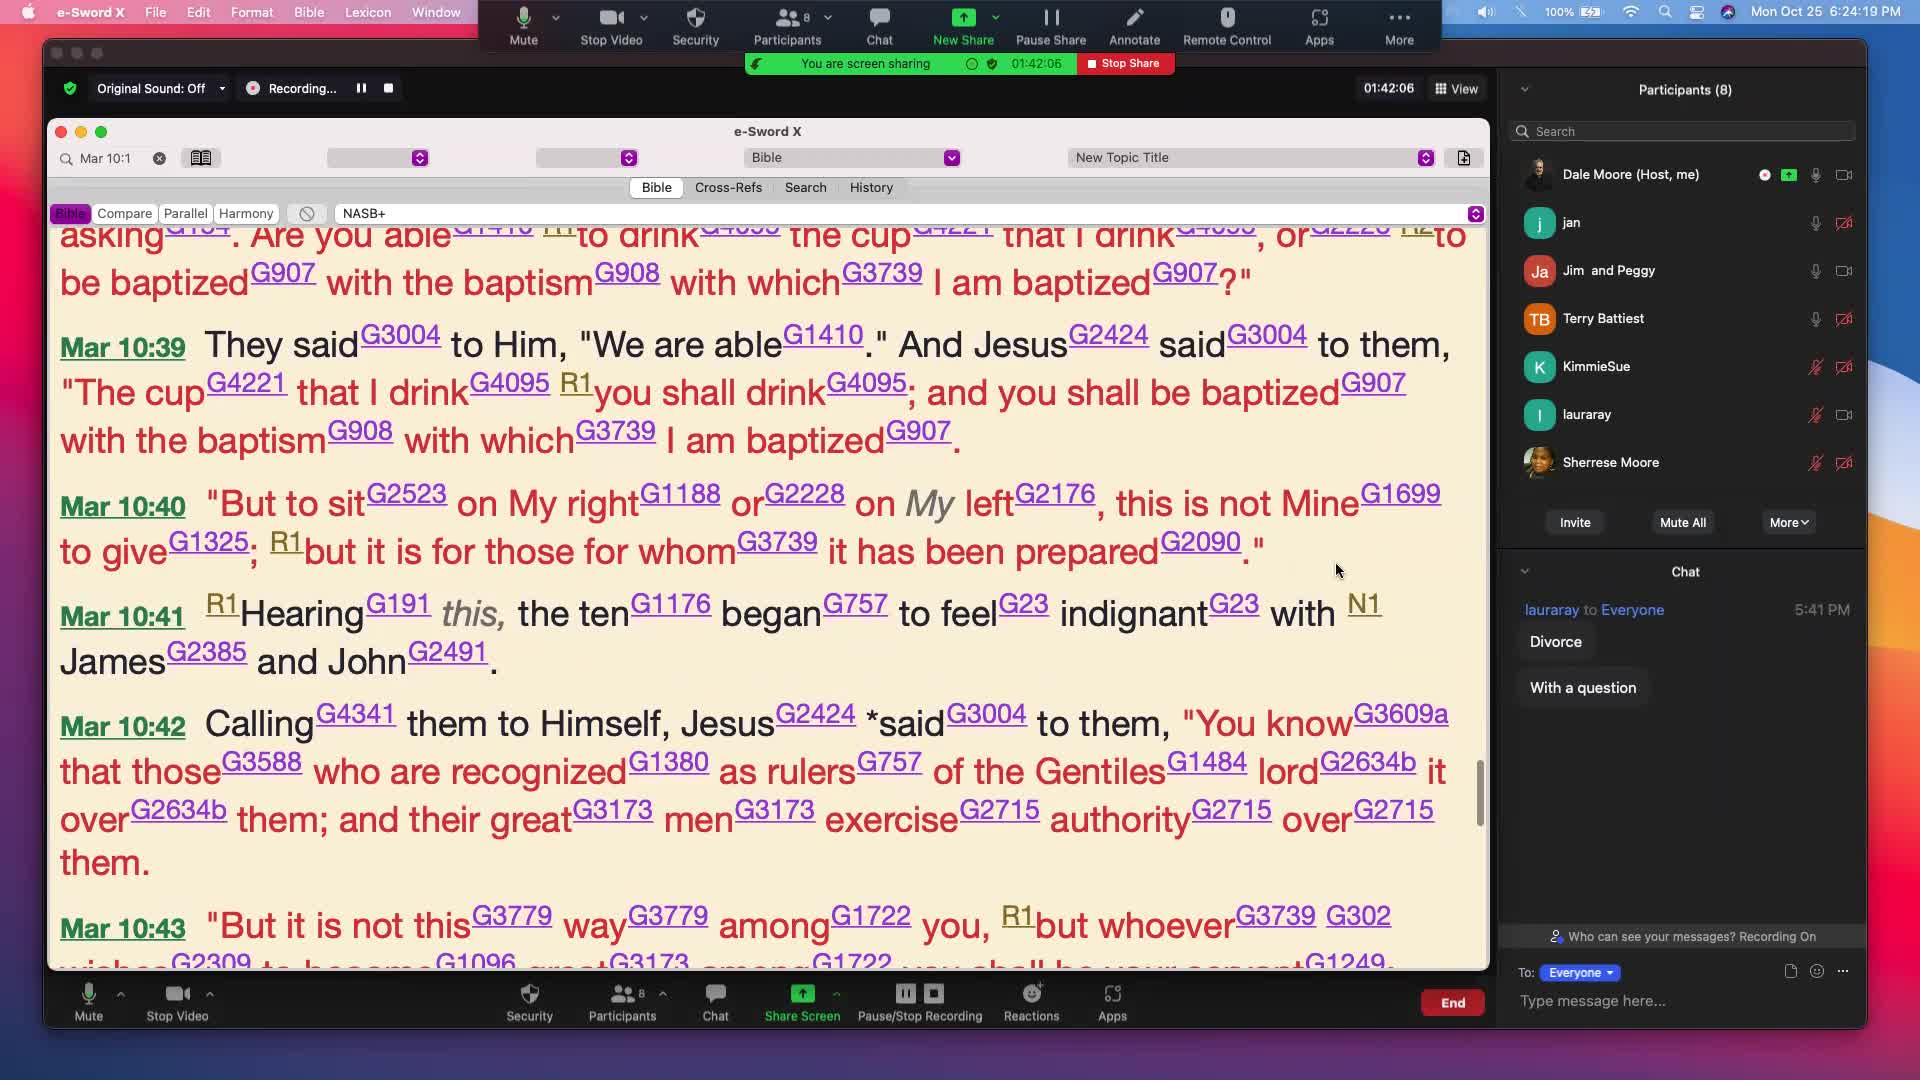Pause the recording indicator
The height and width of the screenshot is (1080, 1920).
(361, 88)
